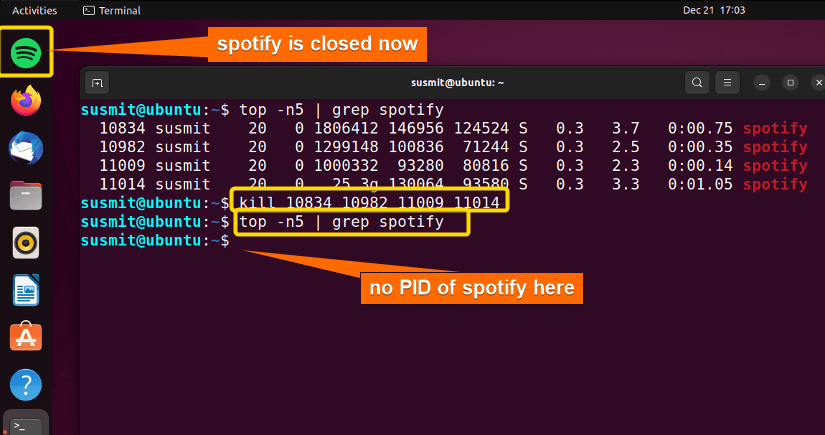Click PID 11014 in top output

pyautogui.click(x=122, y=185)
